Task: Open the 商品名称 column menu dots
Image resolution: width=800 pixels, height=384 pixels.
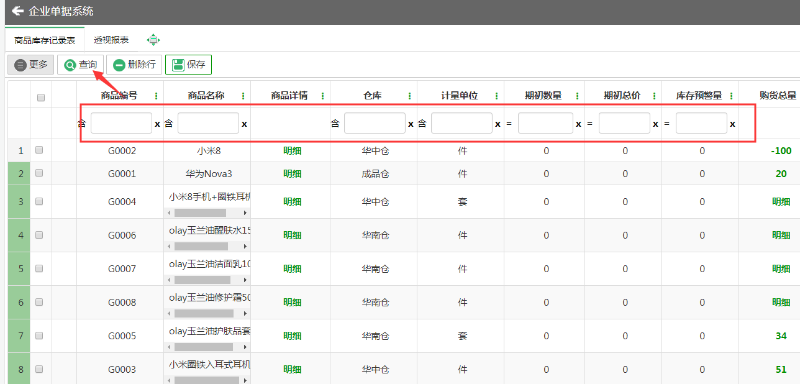Action: [x=242, y=96]
